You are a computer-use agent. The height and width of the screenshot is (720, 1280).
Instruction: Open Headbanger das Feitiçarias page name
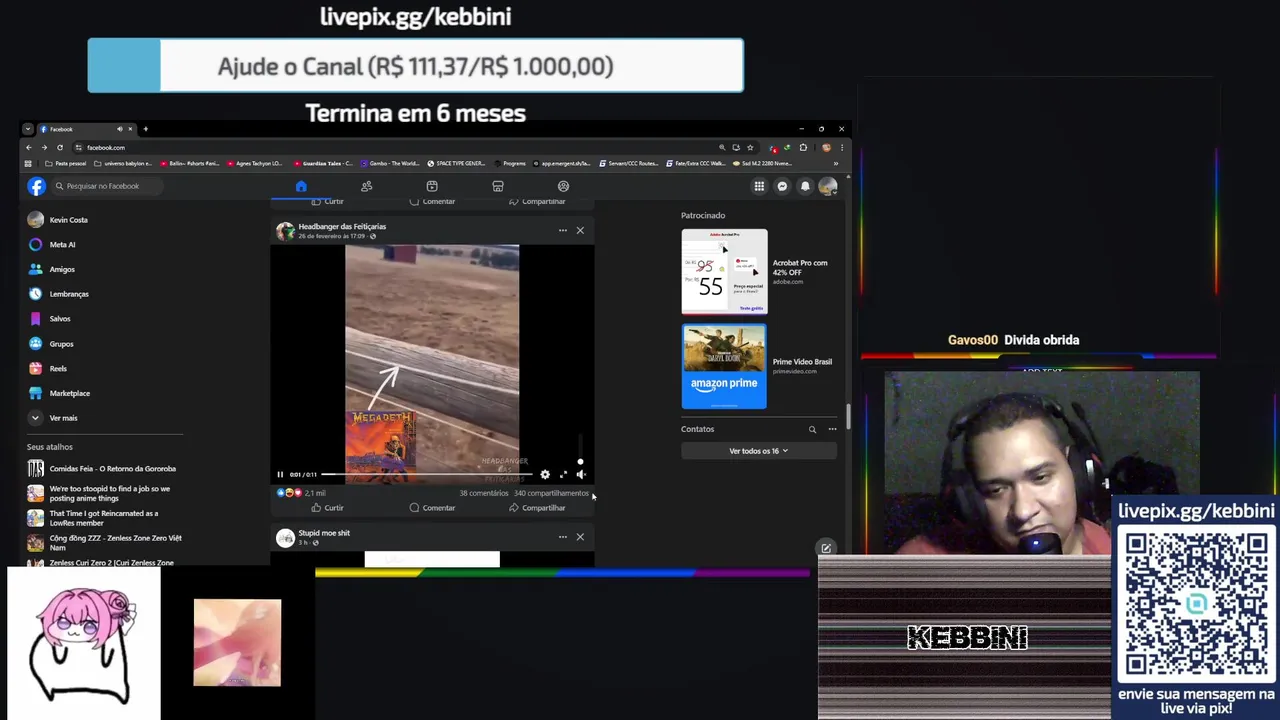(342, 226)
